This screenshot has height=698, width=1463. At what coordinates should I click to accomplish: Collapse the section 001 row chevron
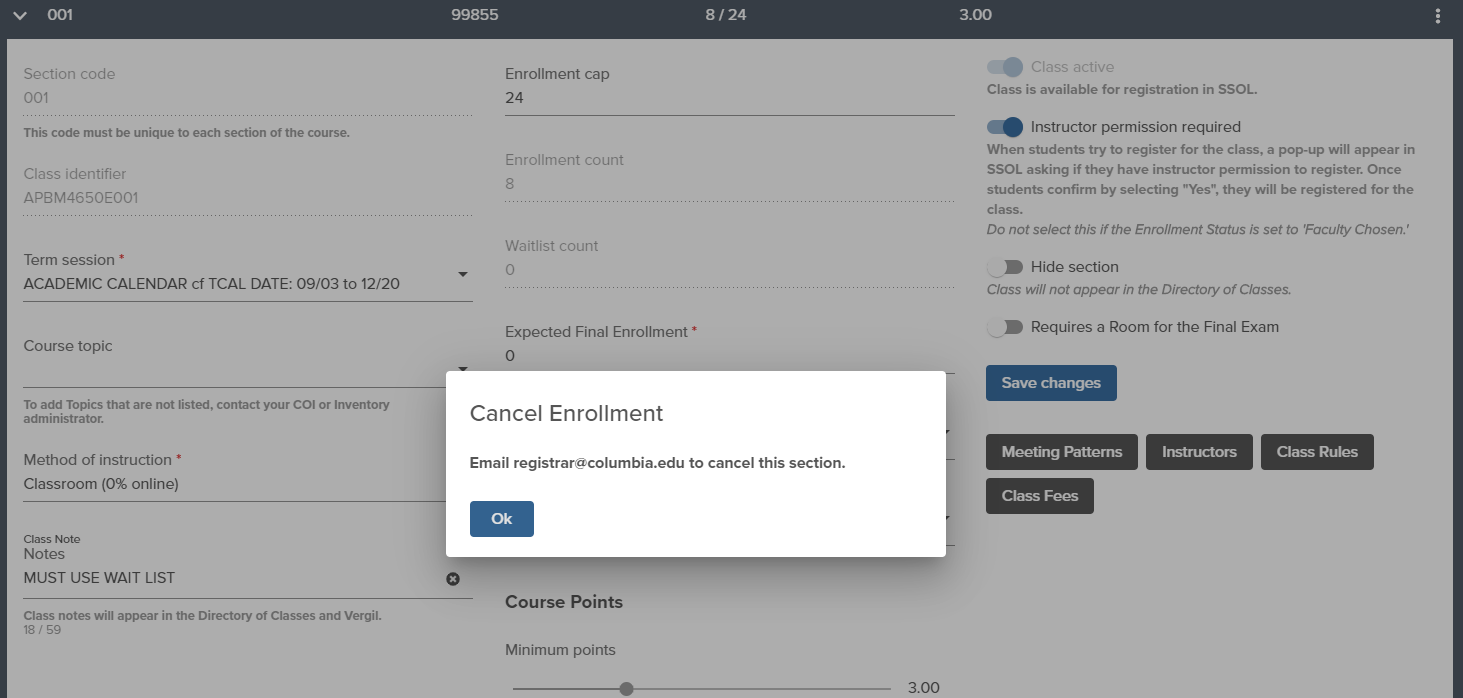[22, 15]
